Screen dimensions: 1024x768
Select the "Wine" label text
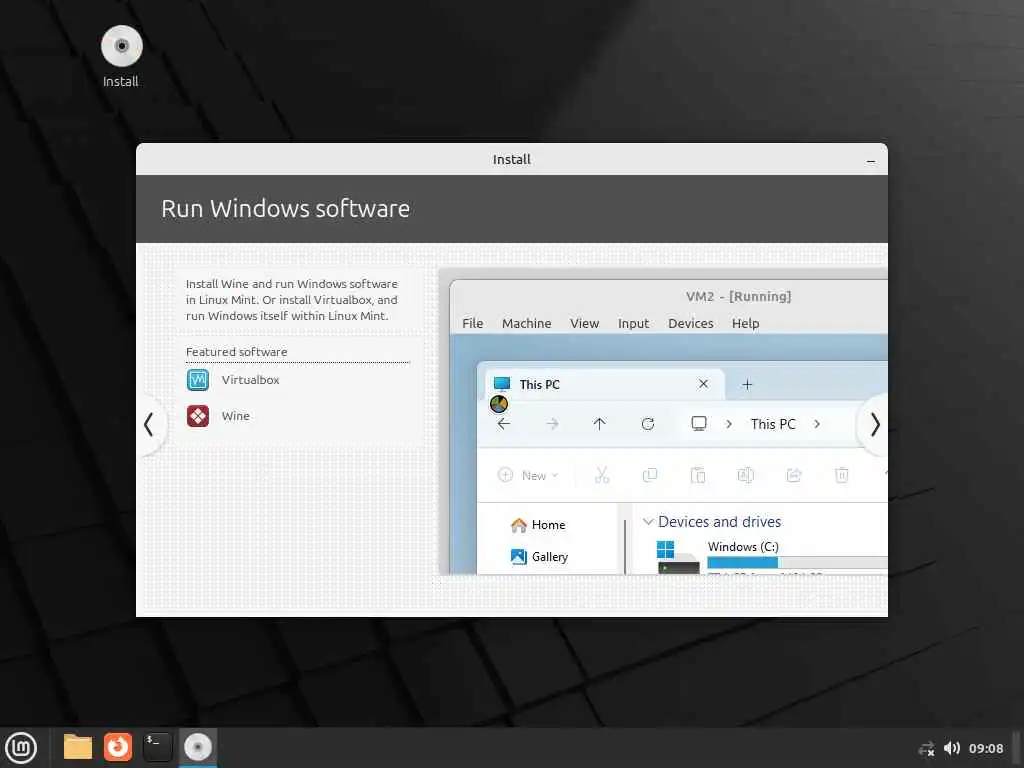point(236,416)
